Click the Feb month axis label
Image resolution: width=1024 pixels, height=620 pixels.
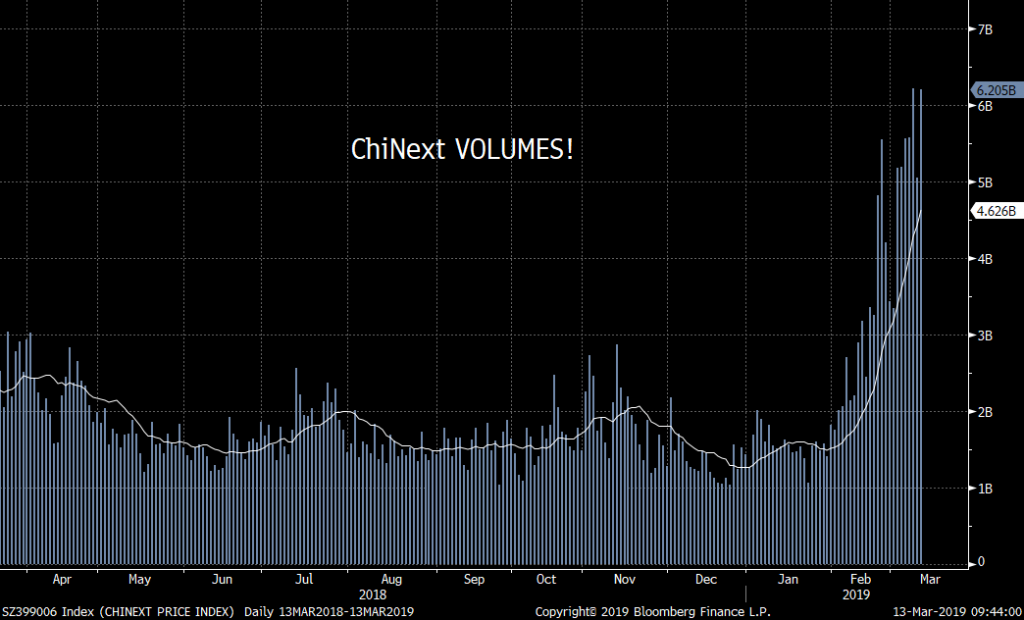coord(861,579)
